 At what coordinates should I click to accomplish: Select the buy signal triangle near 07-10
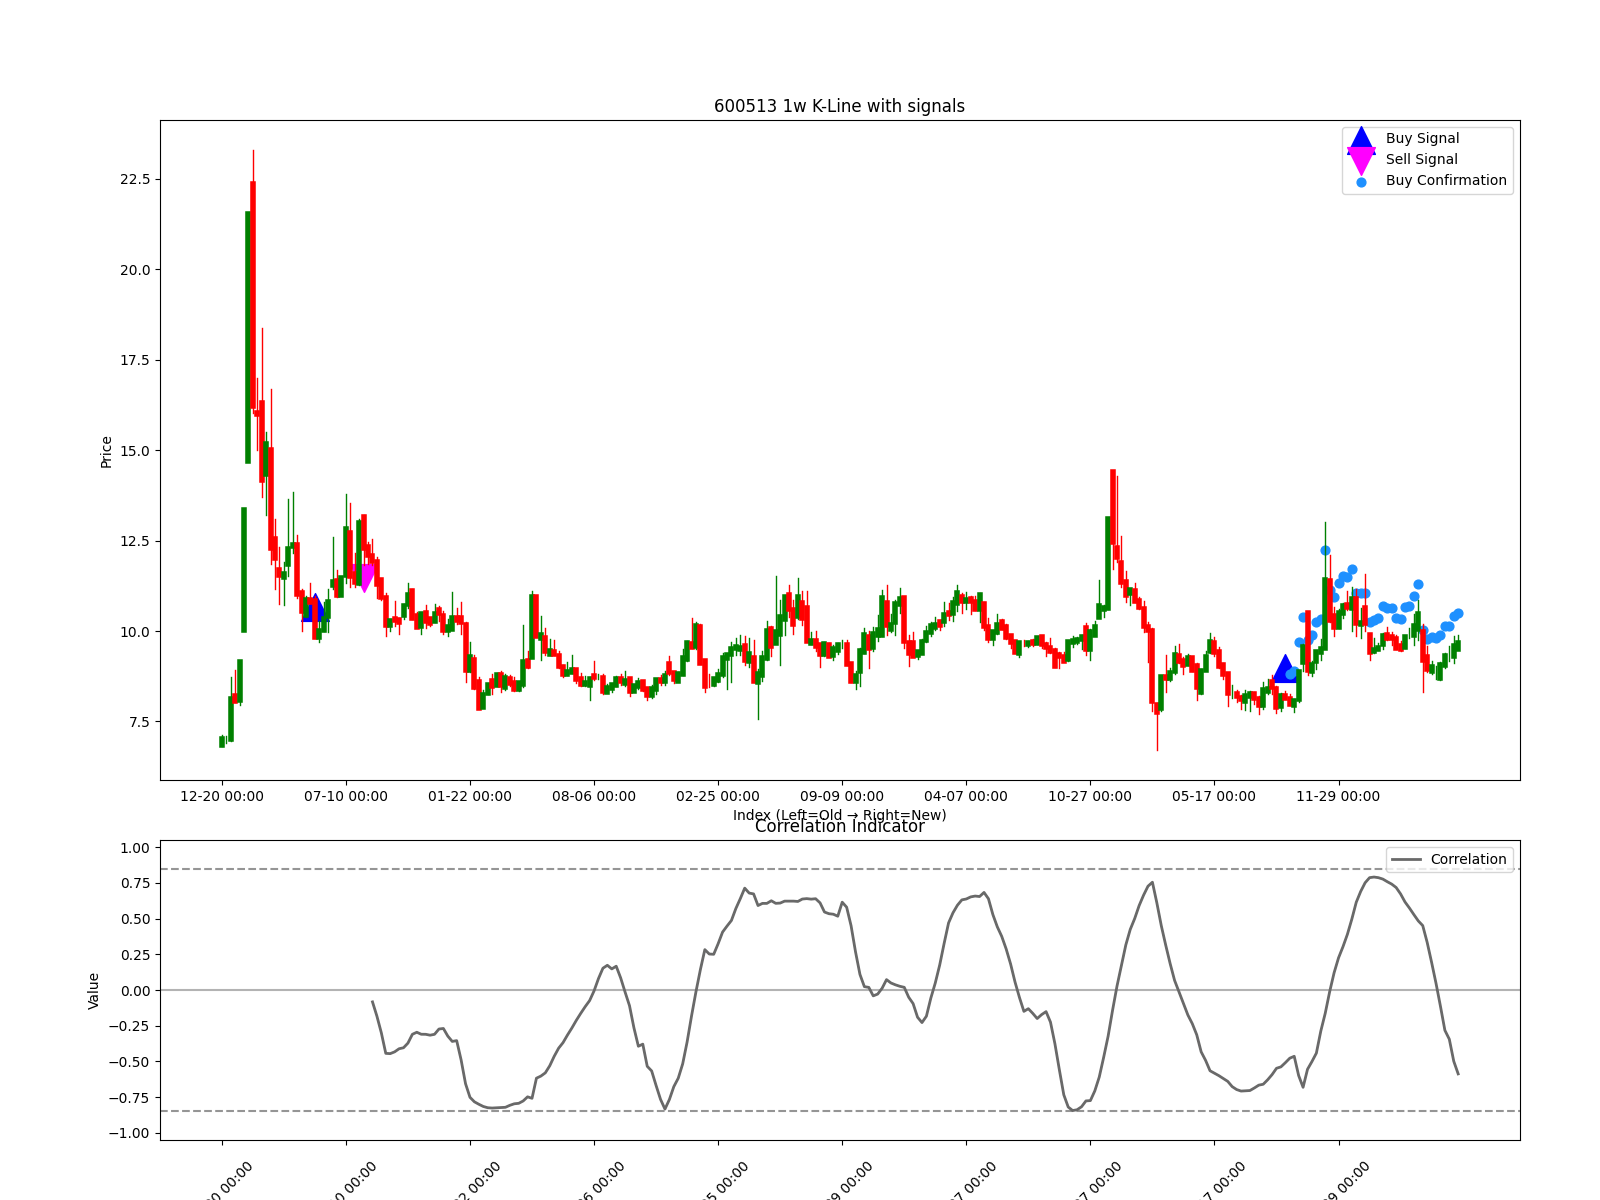click(315, 608)
